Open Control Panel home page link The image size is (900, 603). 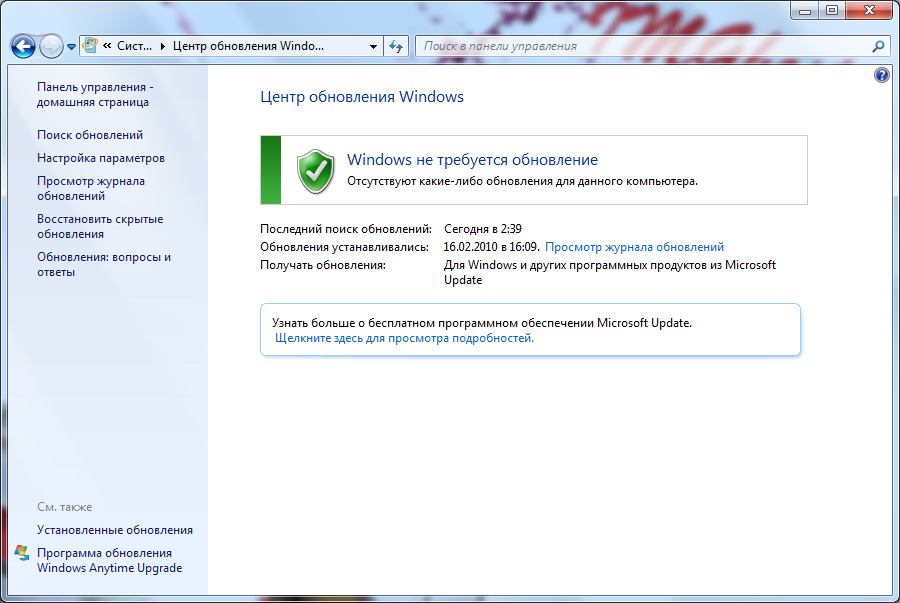pos(95,95)
